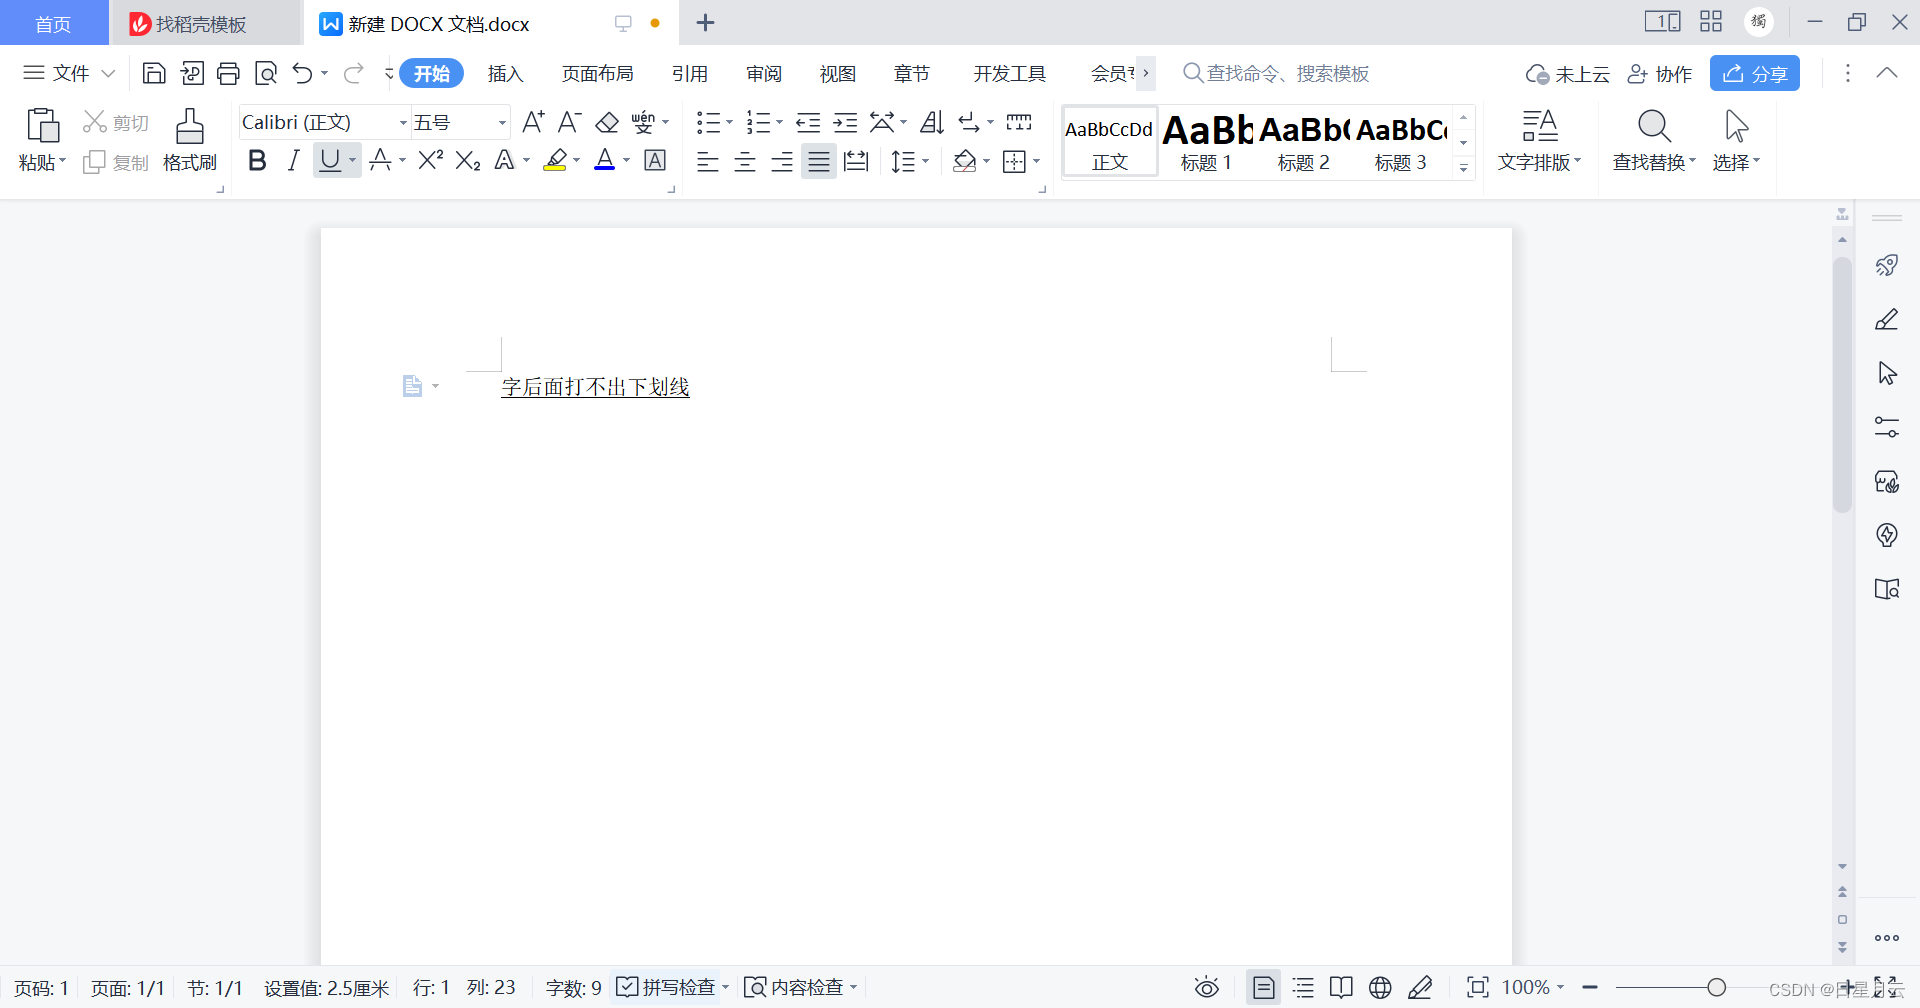Click the 未上云 cloud status button
The image size is (1920, 1008).
[1567, 74]
